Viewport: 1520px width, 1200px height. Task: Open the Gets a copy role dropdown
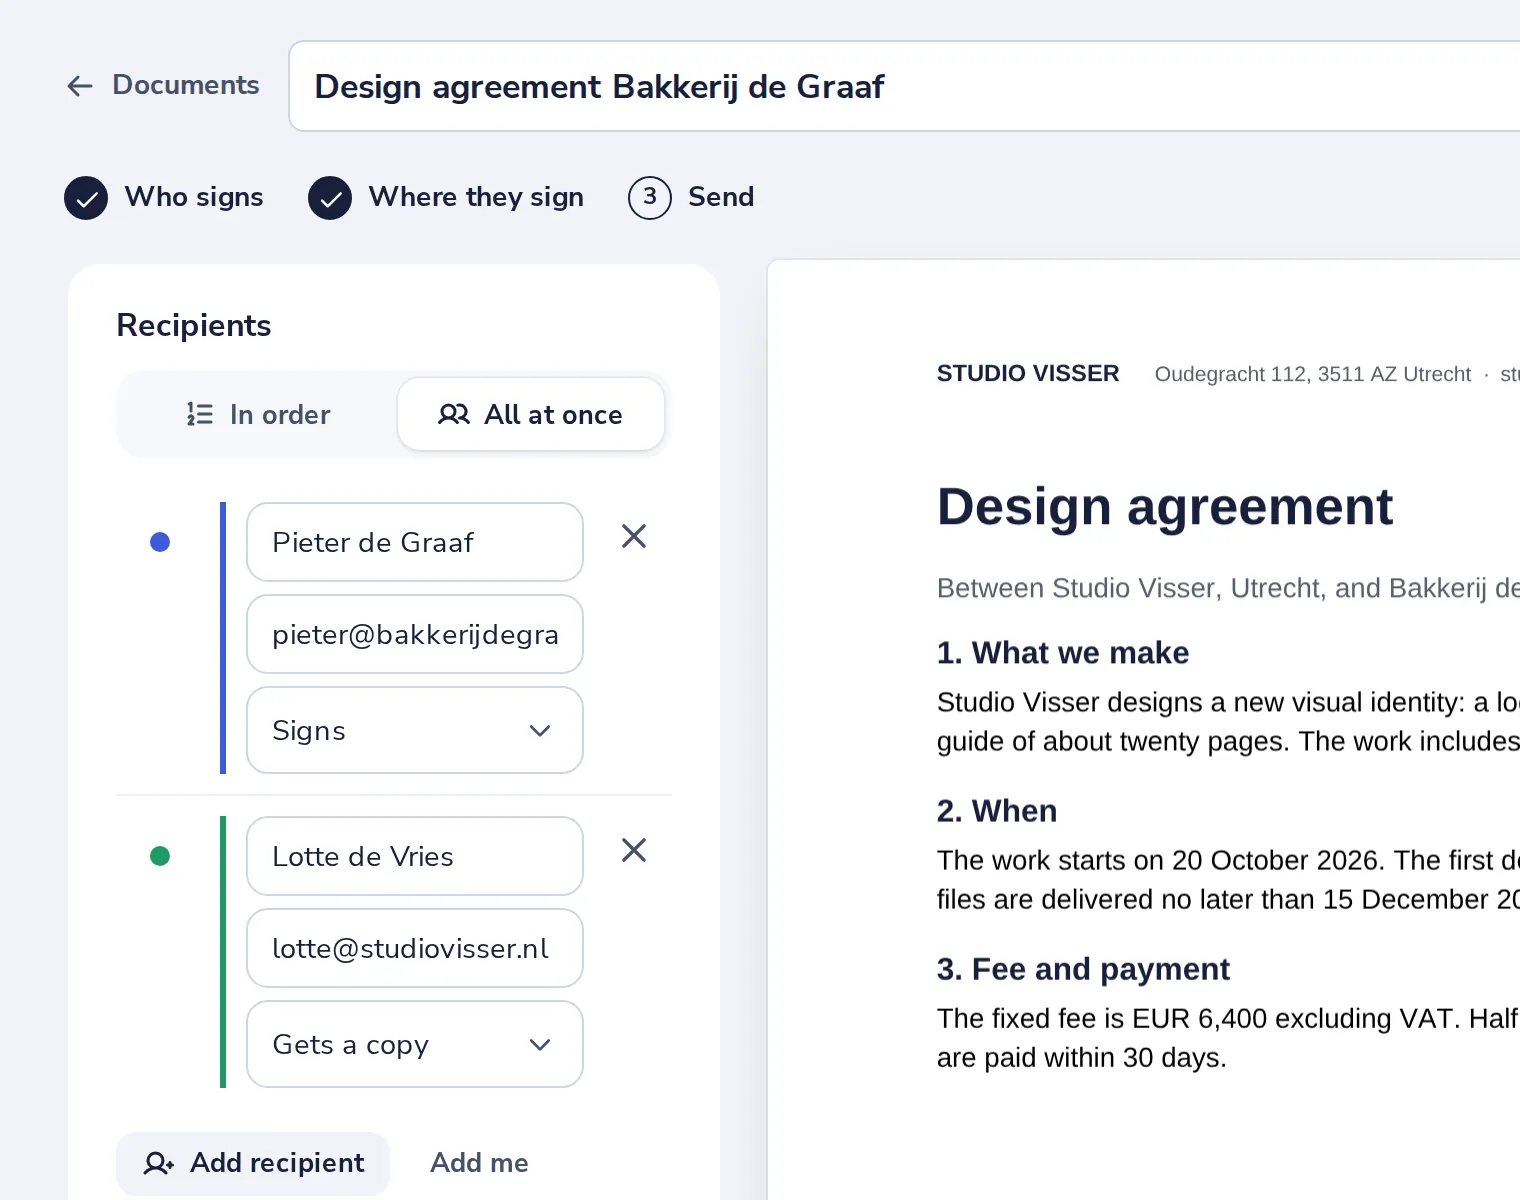point(415,1044)
